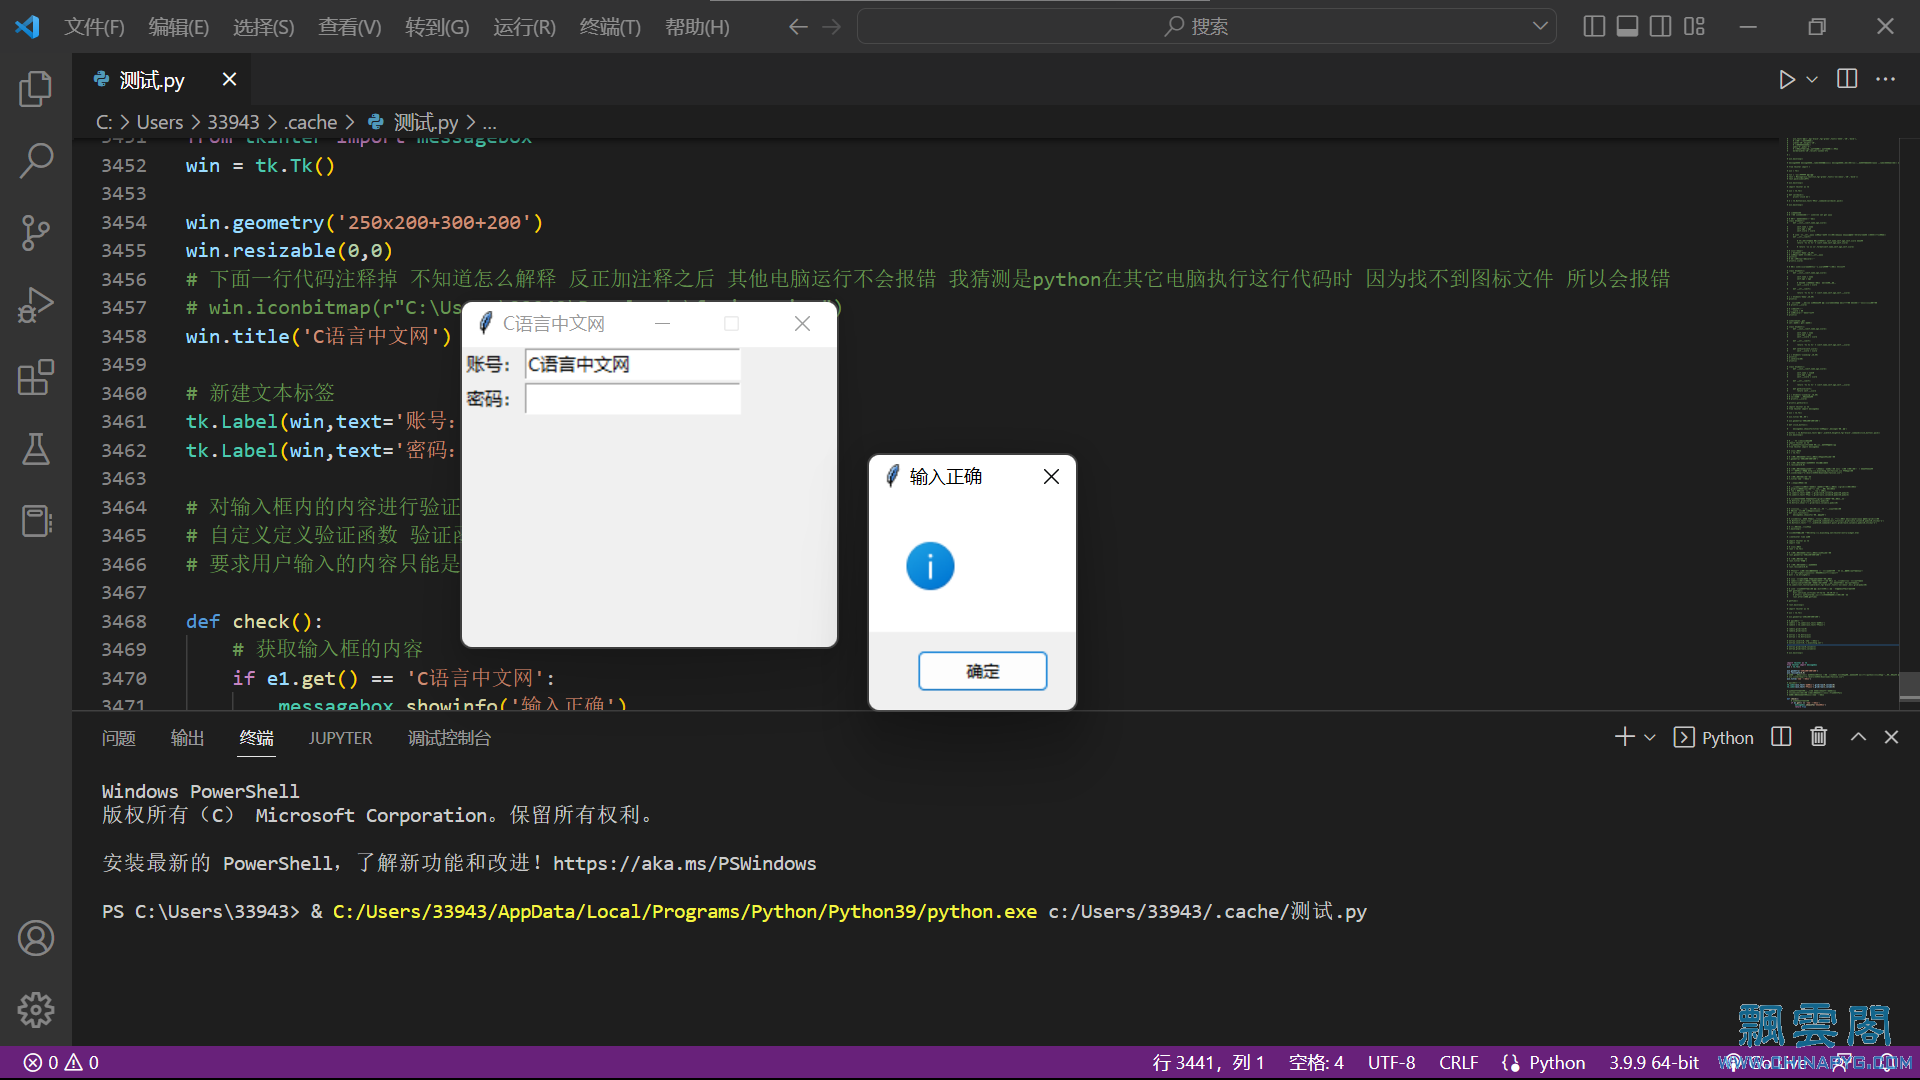Switch to the 调试控制台 panel tab
The width and height of the screenshot is (1920, 1080).
pos(449,738)
